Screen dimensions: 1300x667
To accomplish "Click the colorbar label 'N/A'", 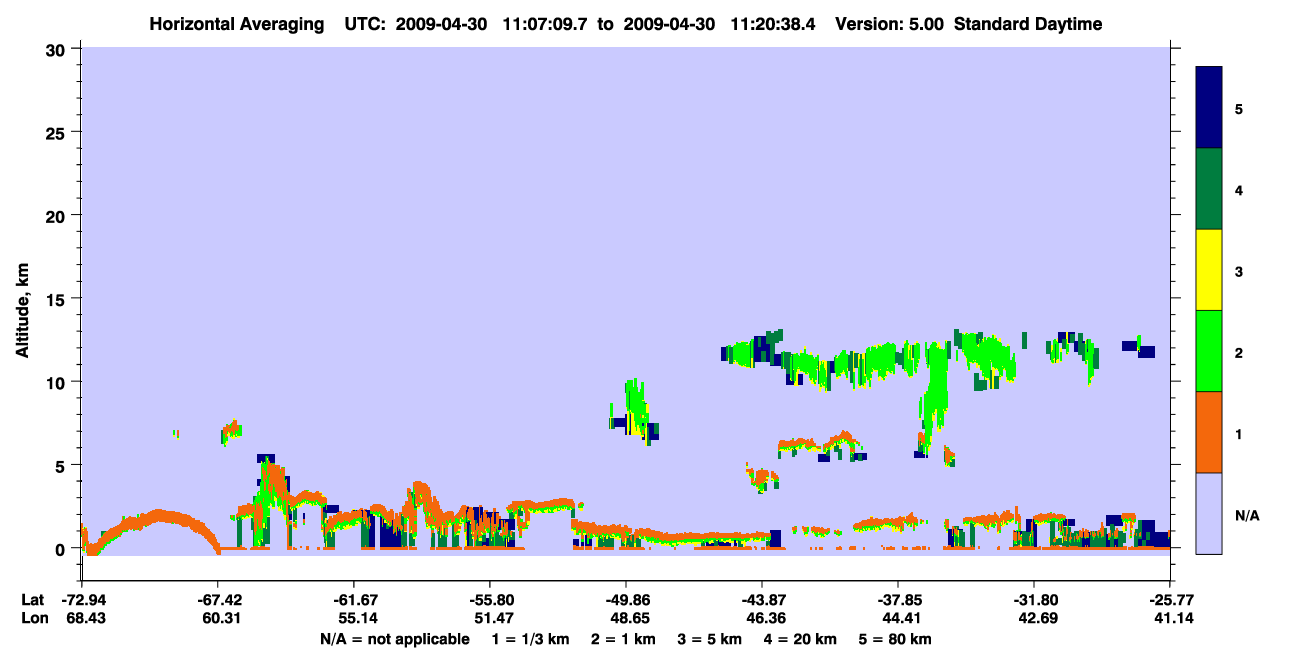I will tap(1246, 516).
